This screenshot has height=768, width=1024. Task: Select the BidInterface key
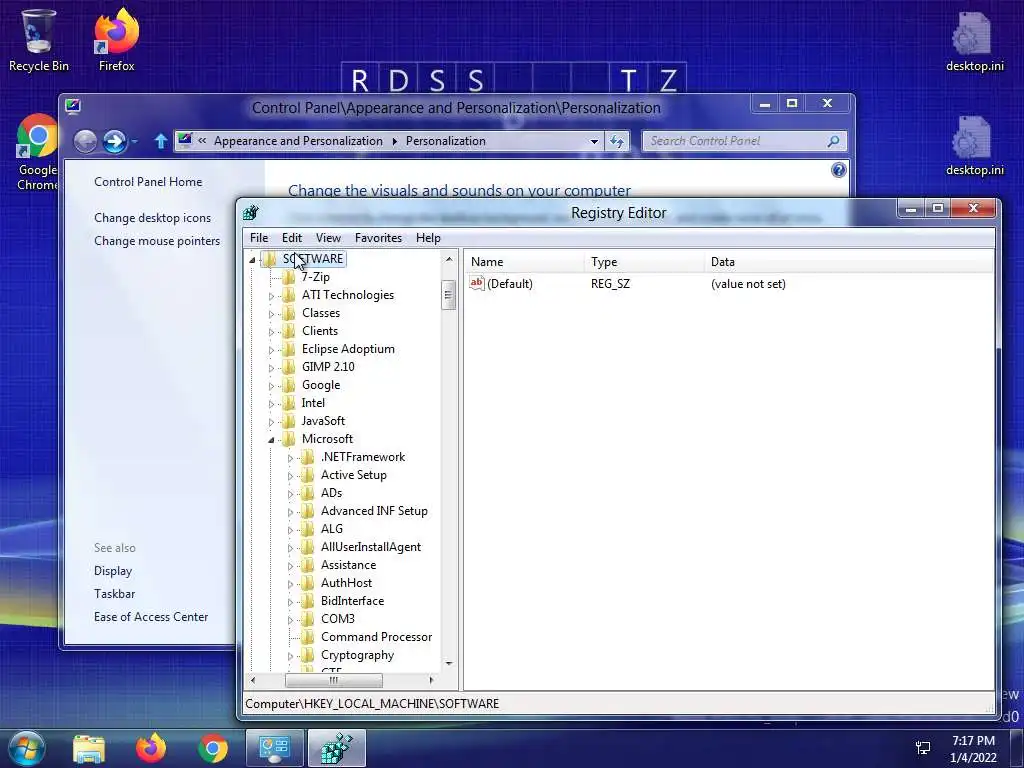coord(353,601)
